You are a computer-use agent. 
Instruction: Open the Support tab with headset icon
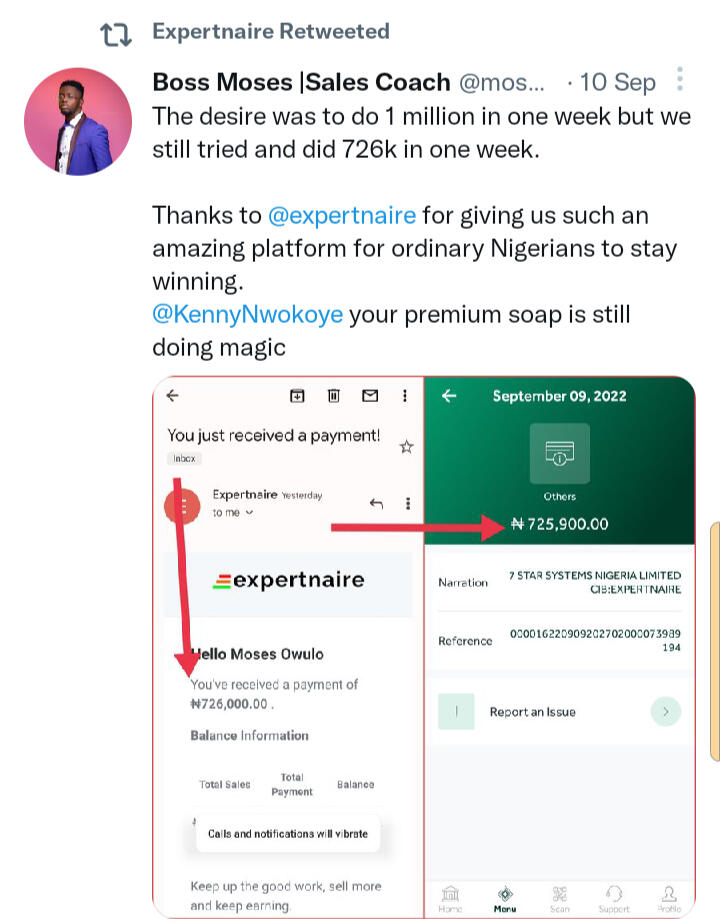(x=615, y=897)
